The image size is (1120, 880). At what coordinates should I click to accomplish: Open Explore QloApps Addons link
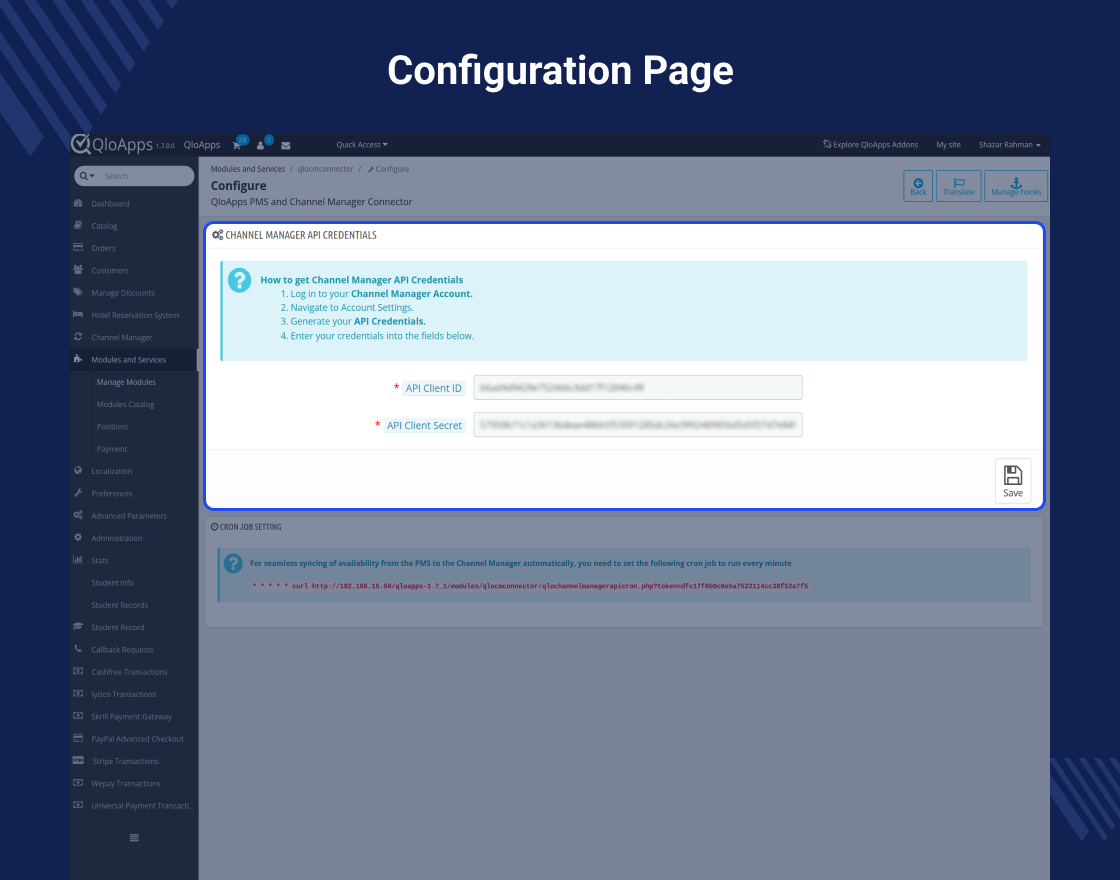point(870,144)
